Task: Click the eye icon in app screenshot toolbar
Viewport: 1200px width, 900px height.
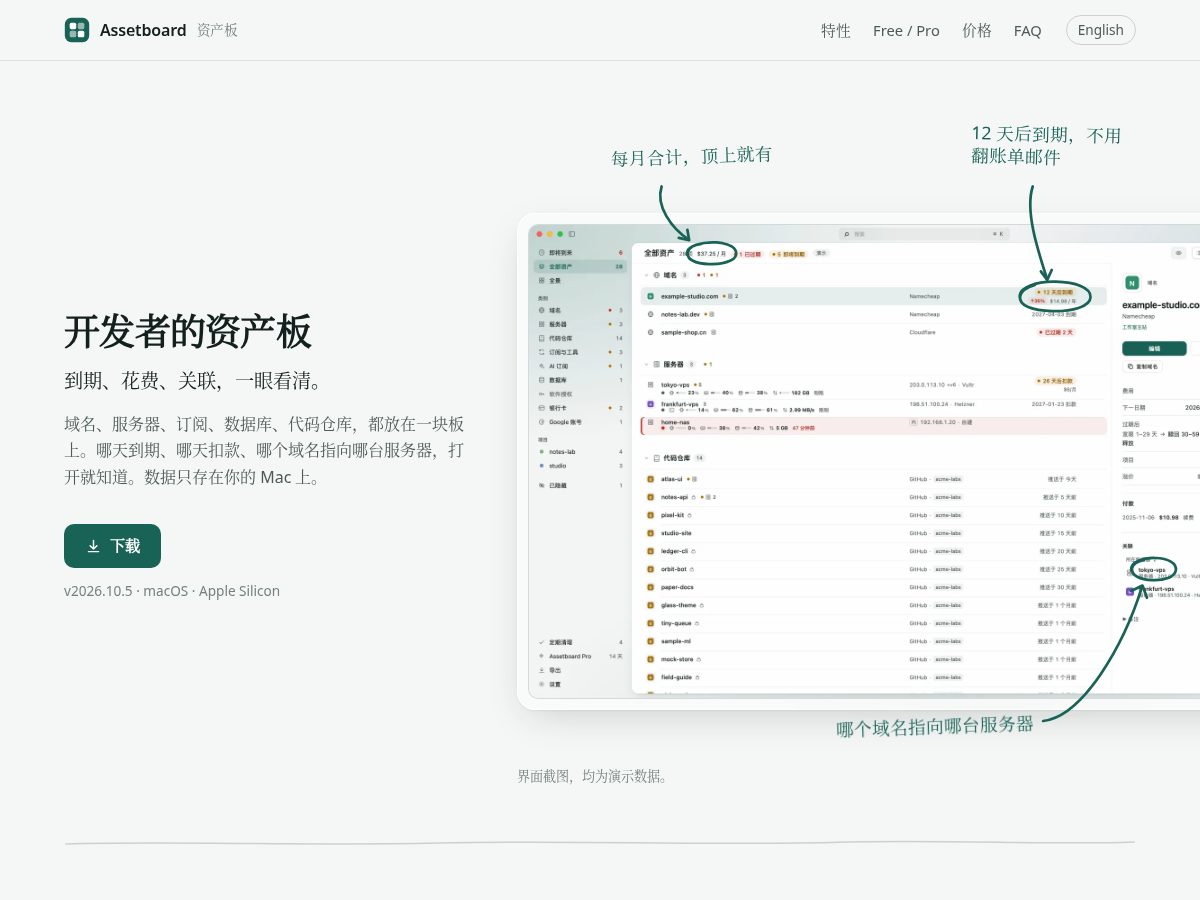Action: coord(1179,253)
